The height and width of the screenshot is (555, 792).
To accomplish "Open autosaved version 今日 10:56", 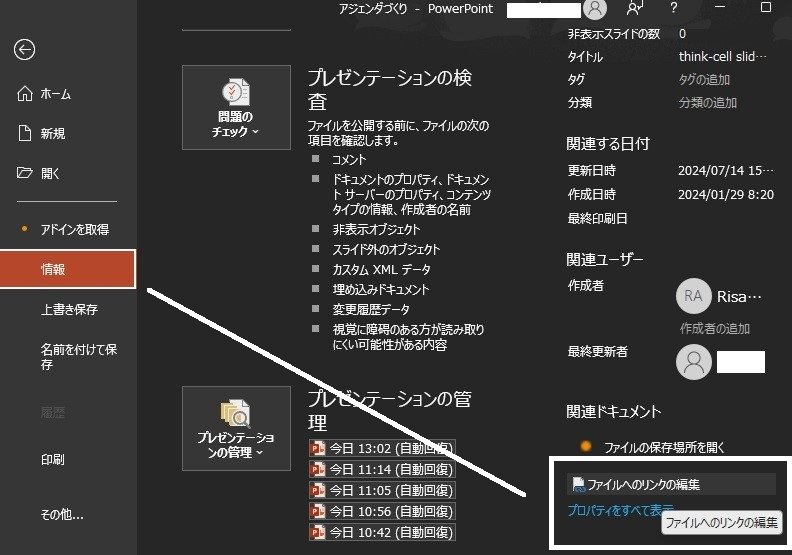I will click(382, 512).
